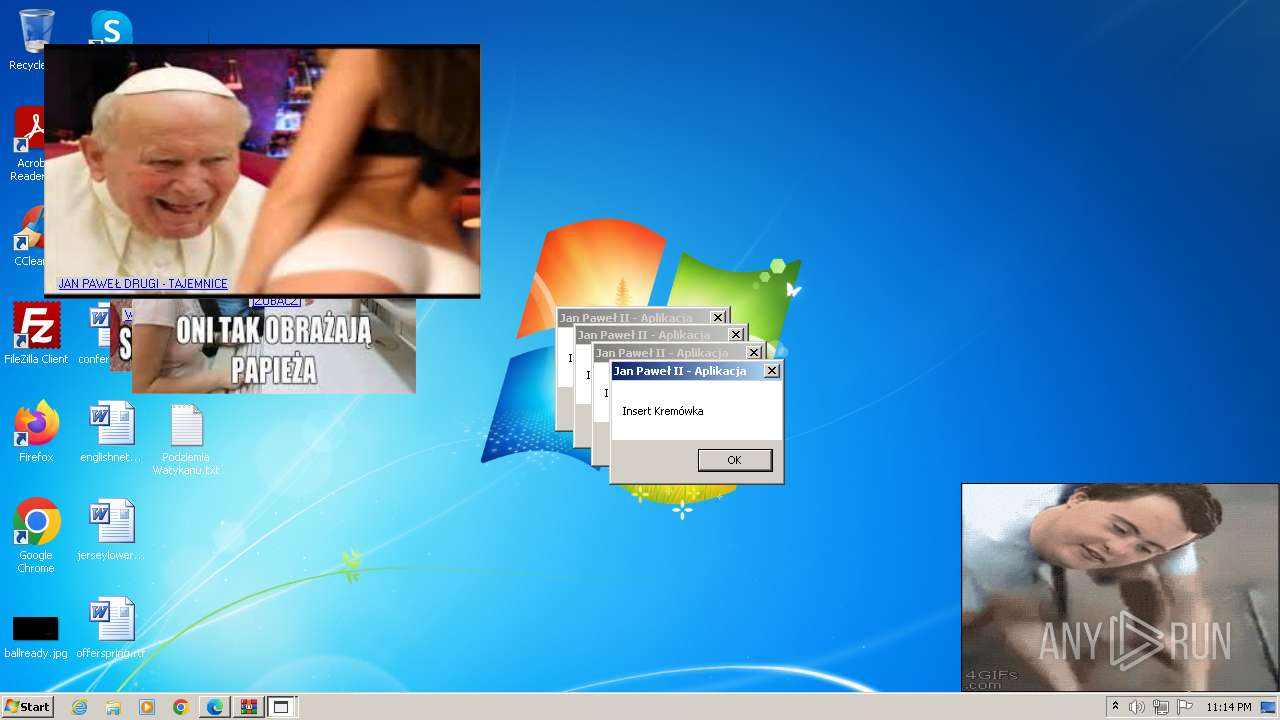The width and height of the screenshot is (1280, 720).
Task: Launch Google Chrome from the desktop icon
Action: pyautogui.click(x=36, y=536)
